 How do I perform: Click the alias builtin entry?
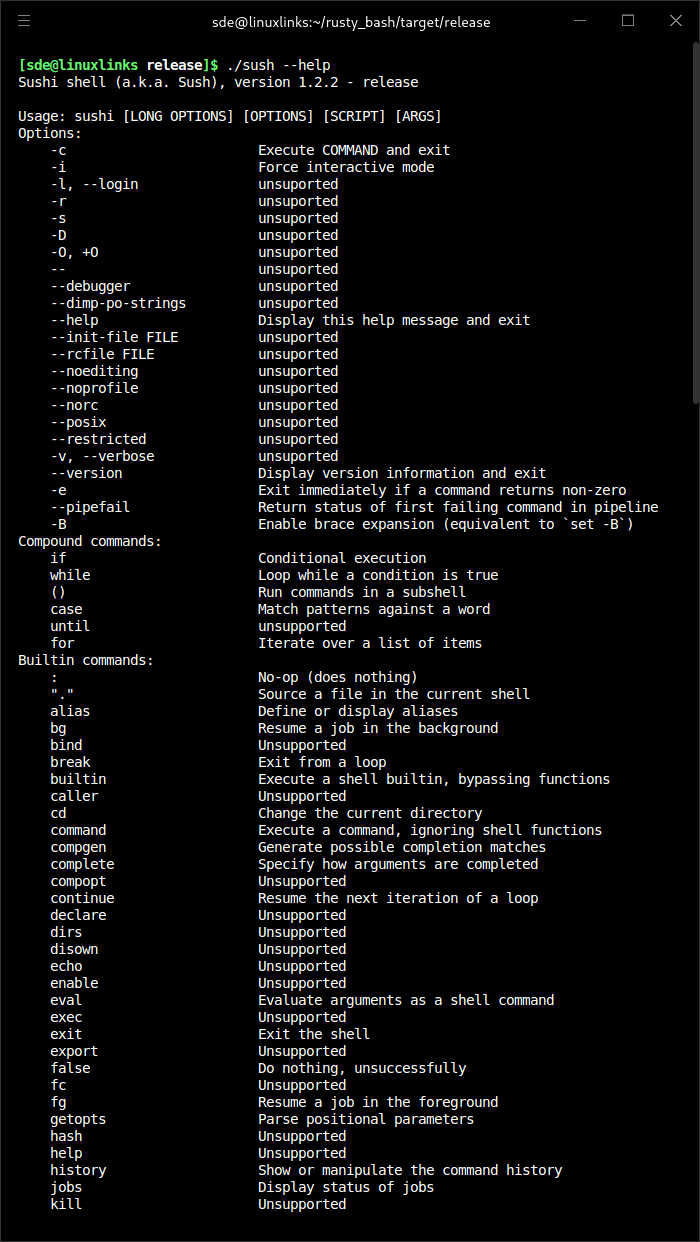click(70, 710)
